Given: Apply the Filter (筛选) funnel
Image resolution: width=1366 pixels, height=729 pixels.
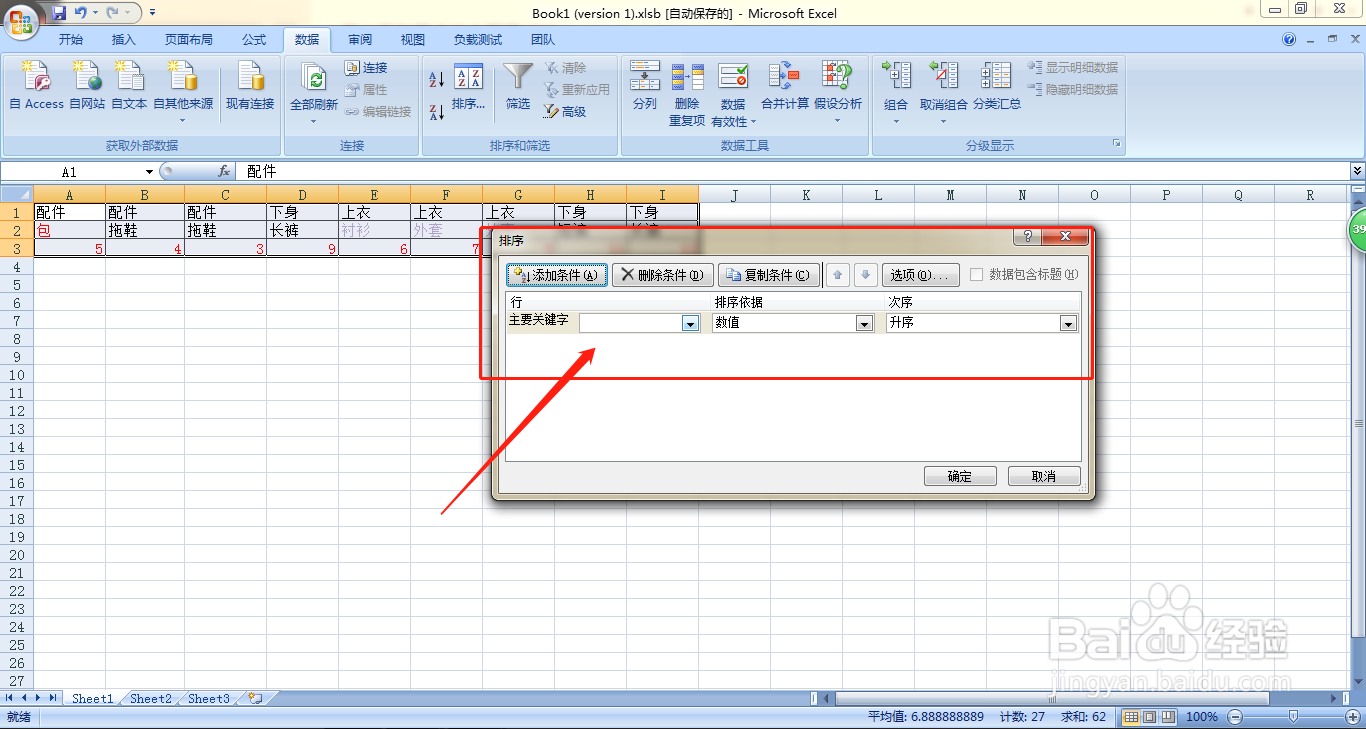Looking at the screenshot, I should (x=518, y=88).
